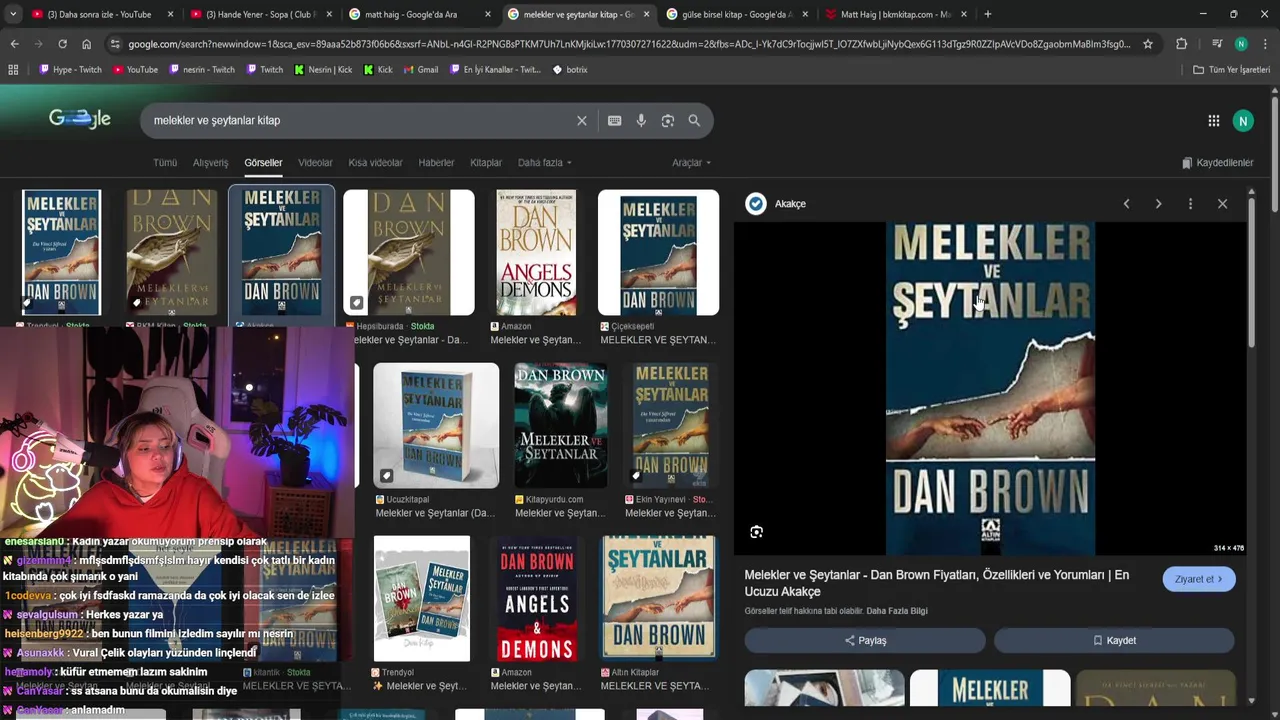Open the Kaydedilenler saved items
1280x720 pixels.
[x=1217, y=163]
